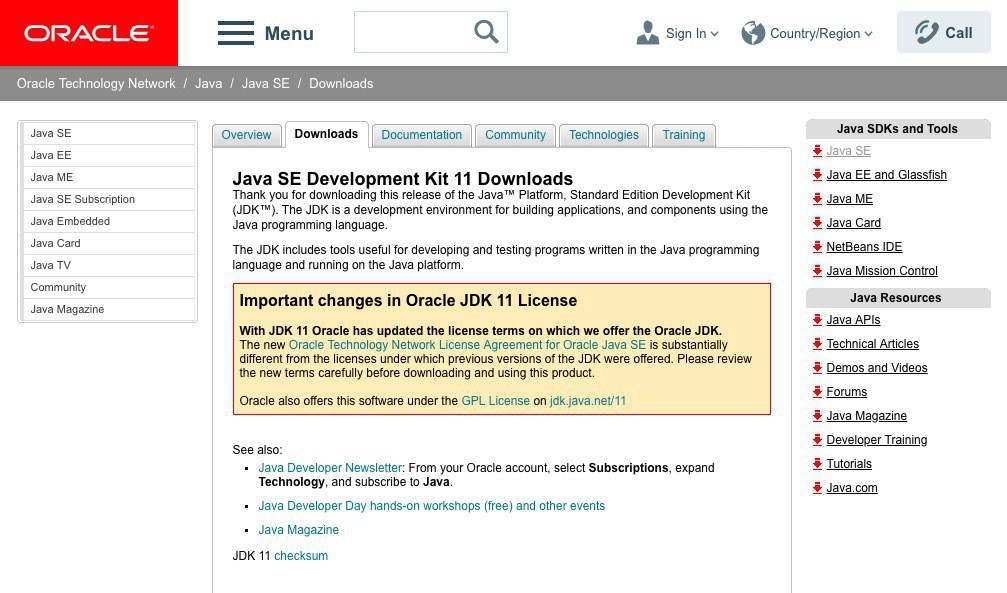This screenshot has width=1007, height=593.
Task: Open Java SE Subscription sidebar item
Action: click(109, 199)
